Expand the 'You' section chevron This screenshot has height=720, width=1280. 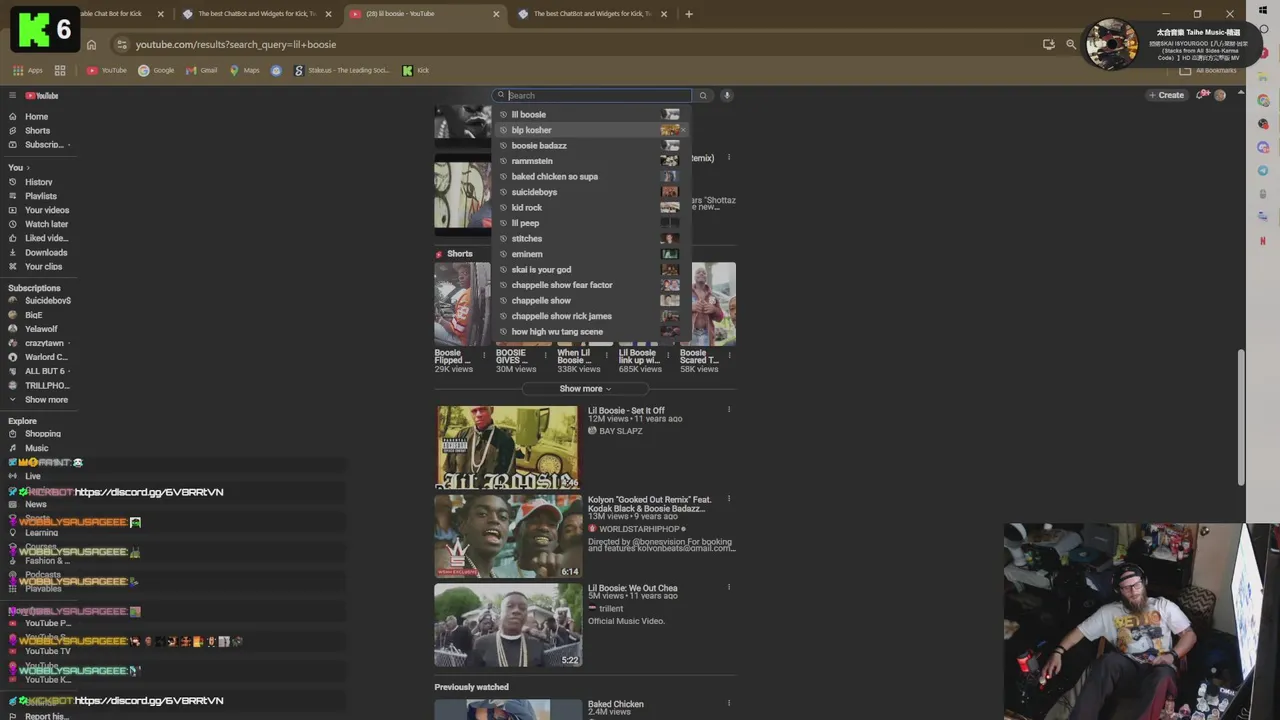(28, 168)
